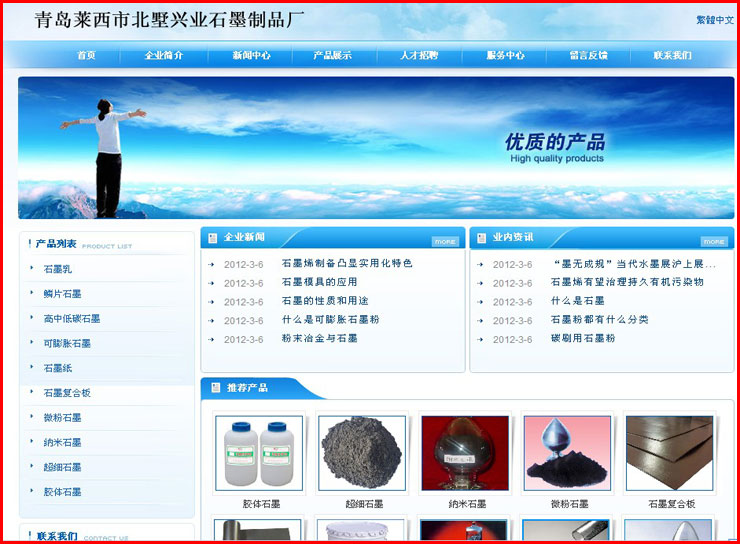
Task: Open product category 高中低碳石墨
Action: pyautogui.click(x=72, y=318)
